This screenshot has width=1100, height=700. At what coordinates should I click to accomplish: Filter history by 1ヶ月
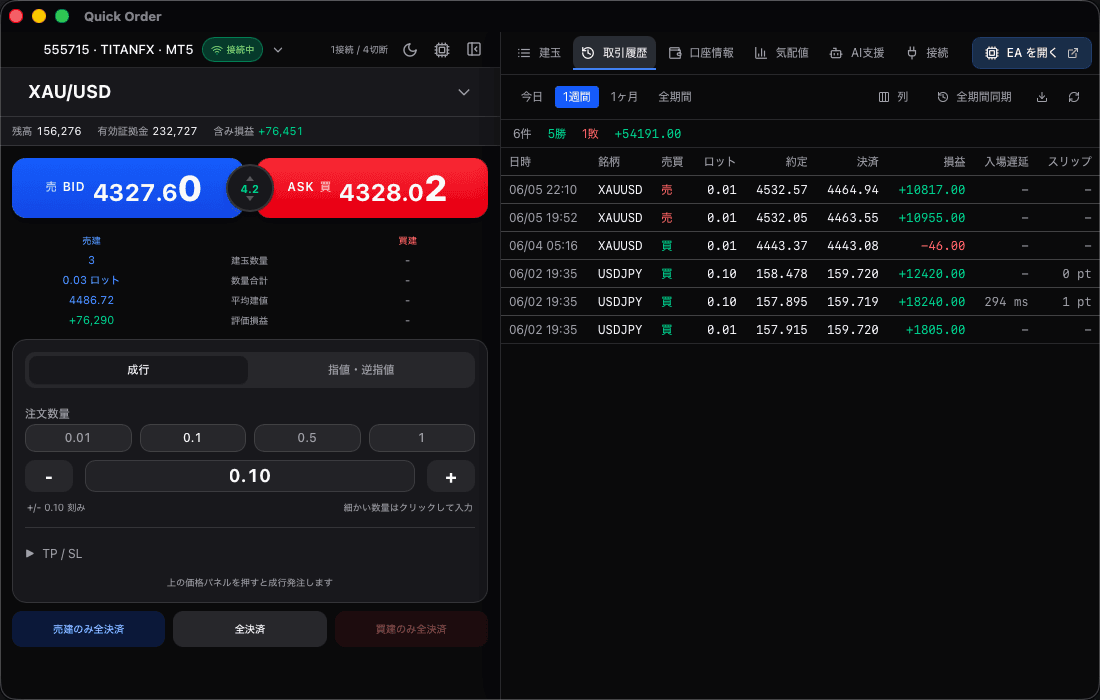click(624, 97)
